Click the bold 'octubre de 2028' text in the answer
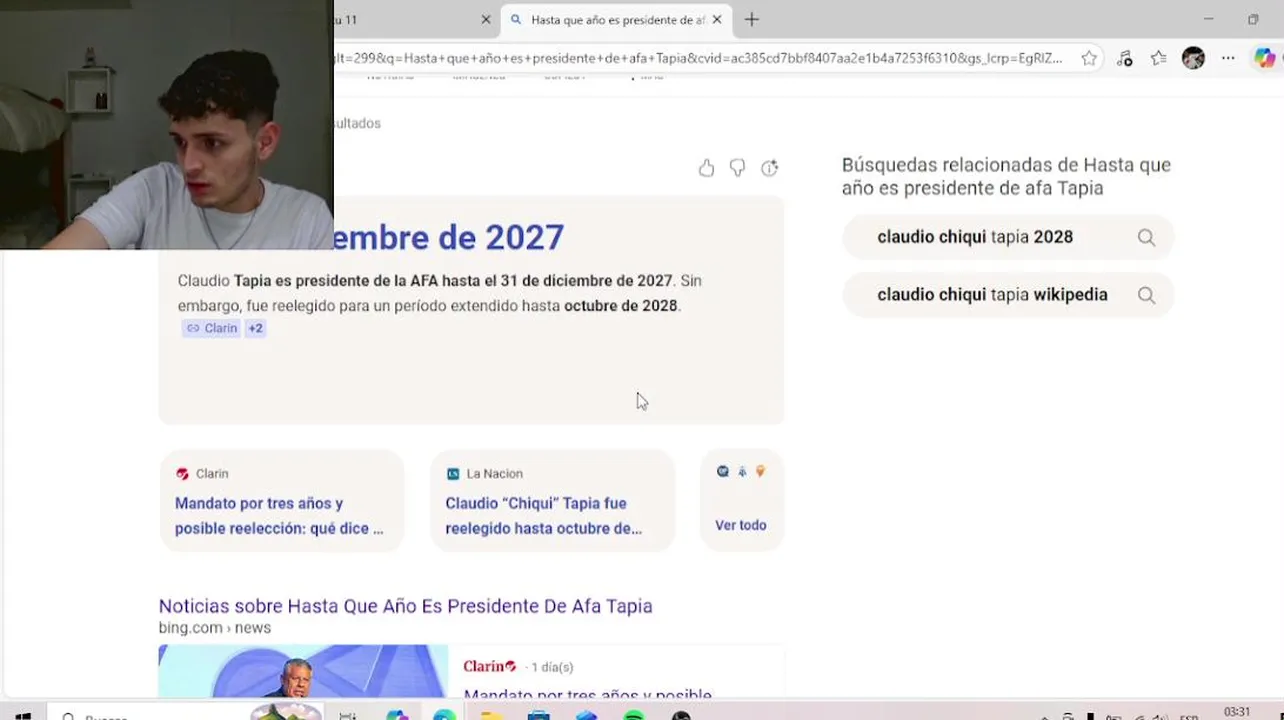Screen dimensions: 1284x720 pos(621,306)
